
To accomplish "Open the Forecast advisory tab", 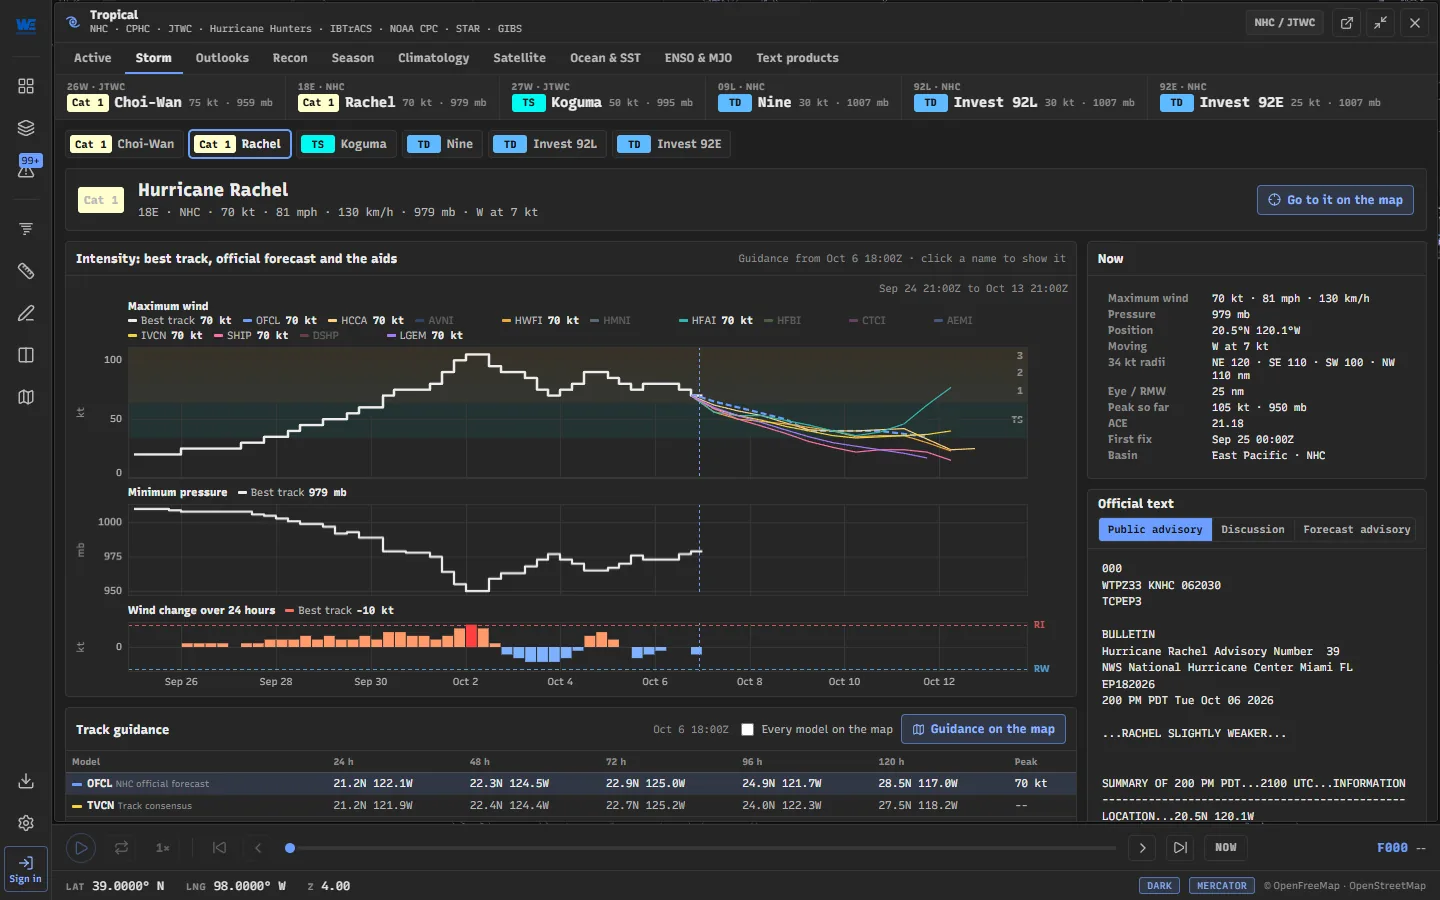I will pos(1357,530).
